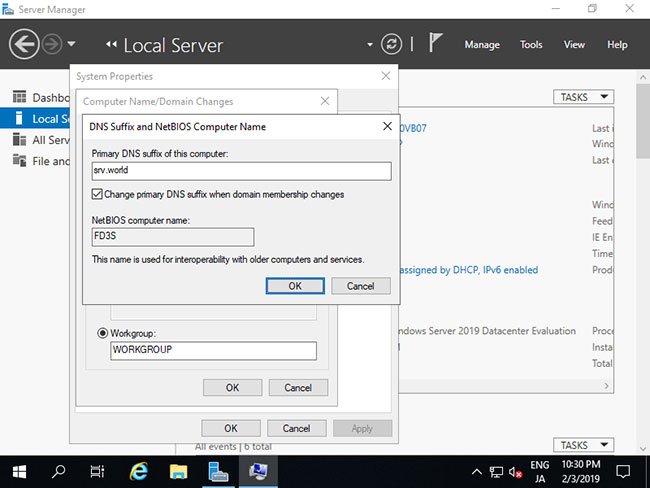Screen dimensions: 650x488
Task: Open the notifications flag
Action: 435,42
